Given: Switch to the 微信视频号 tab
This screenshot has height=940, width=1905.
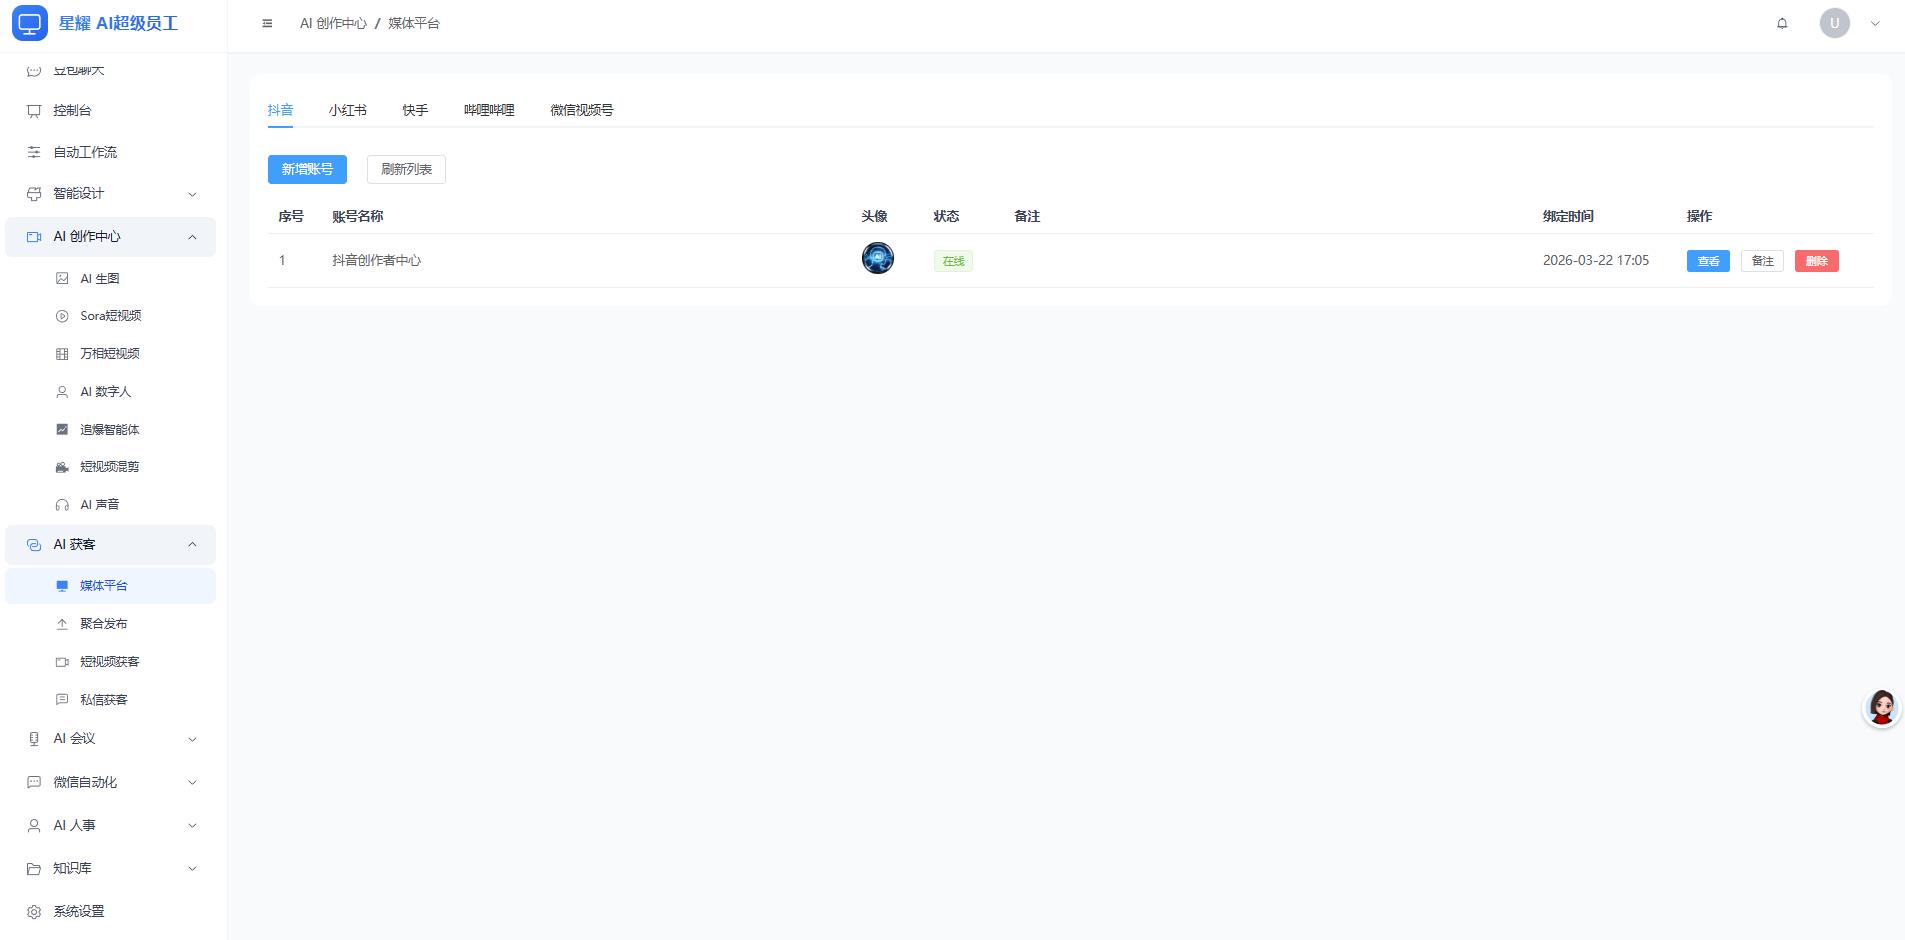Looking at the screenshot, I should click(581, 110).
